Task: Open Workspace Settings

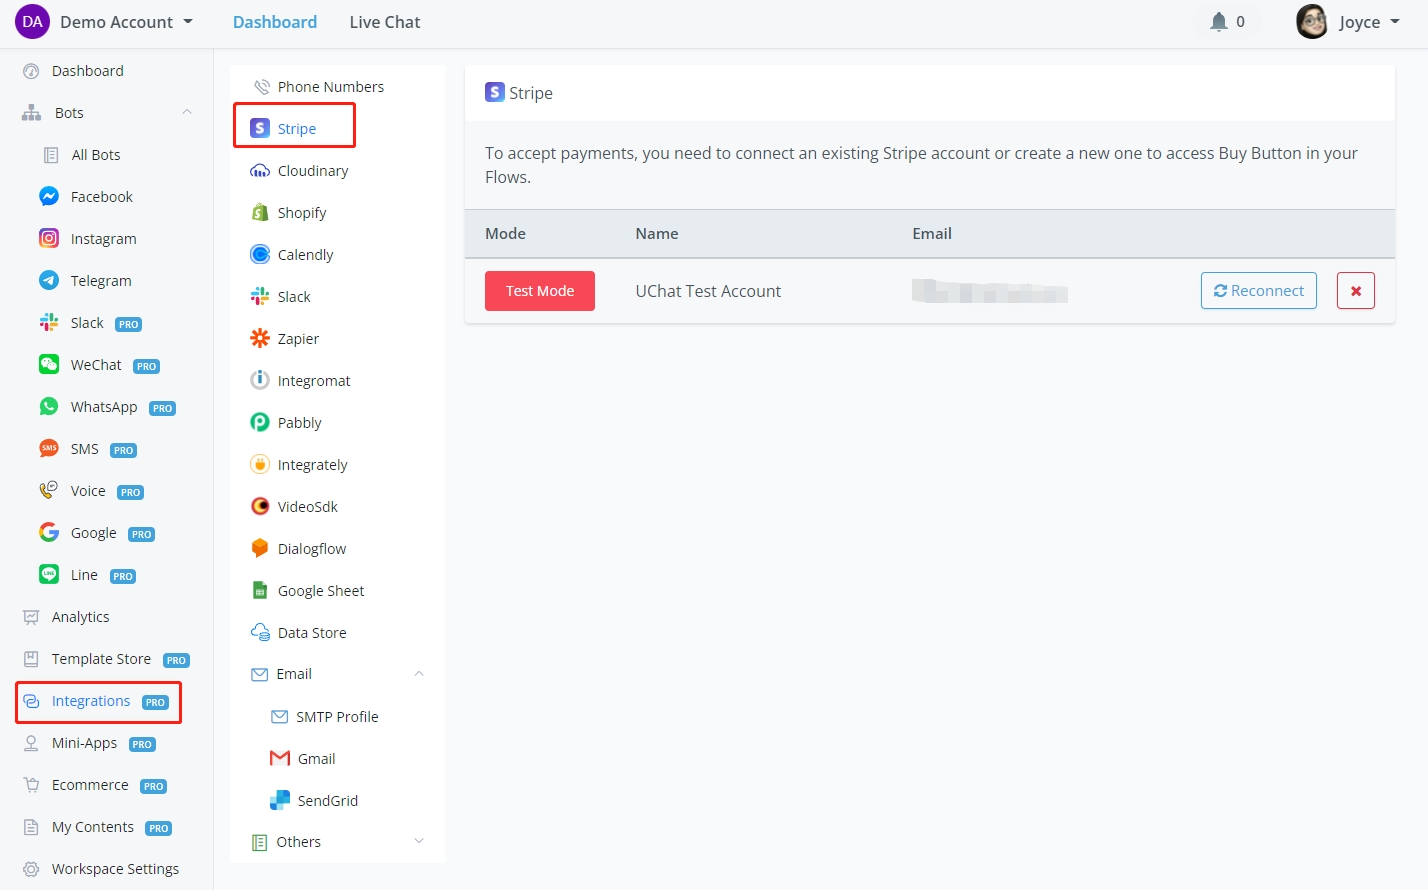Action: 115,869
